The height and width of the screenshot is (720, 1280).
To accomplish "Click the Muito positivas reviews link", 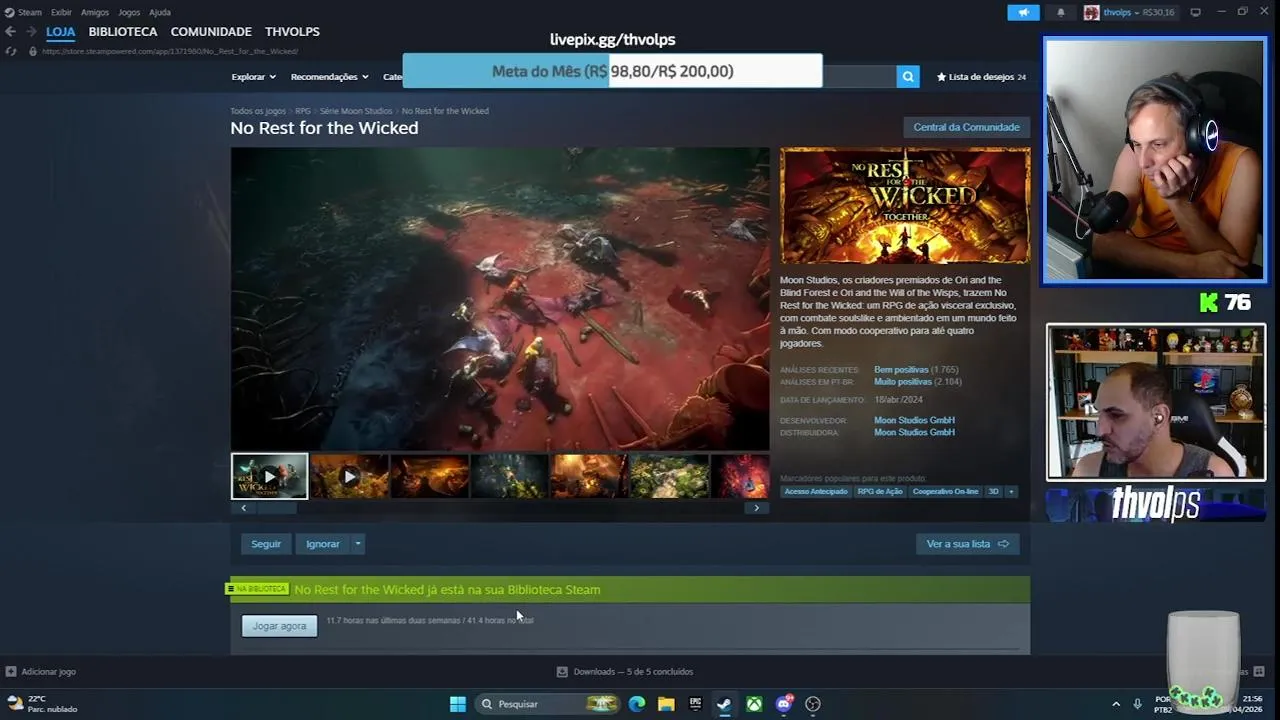I will (903, 382).
